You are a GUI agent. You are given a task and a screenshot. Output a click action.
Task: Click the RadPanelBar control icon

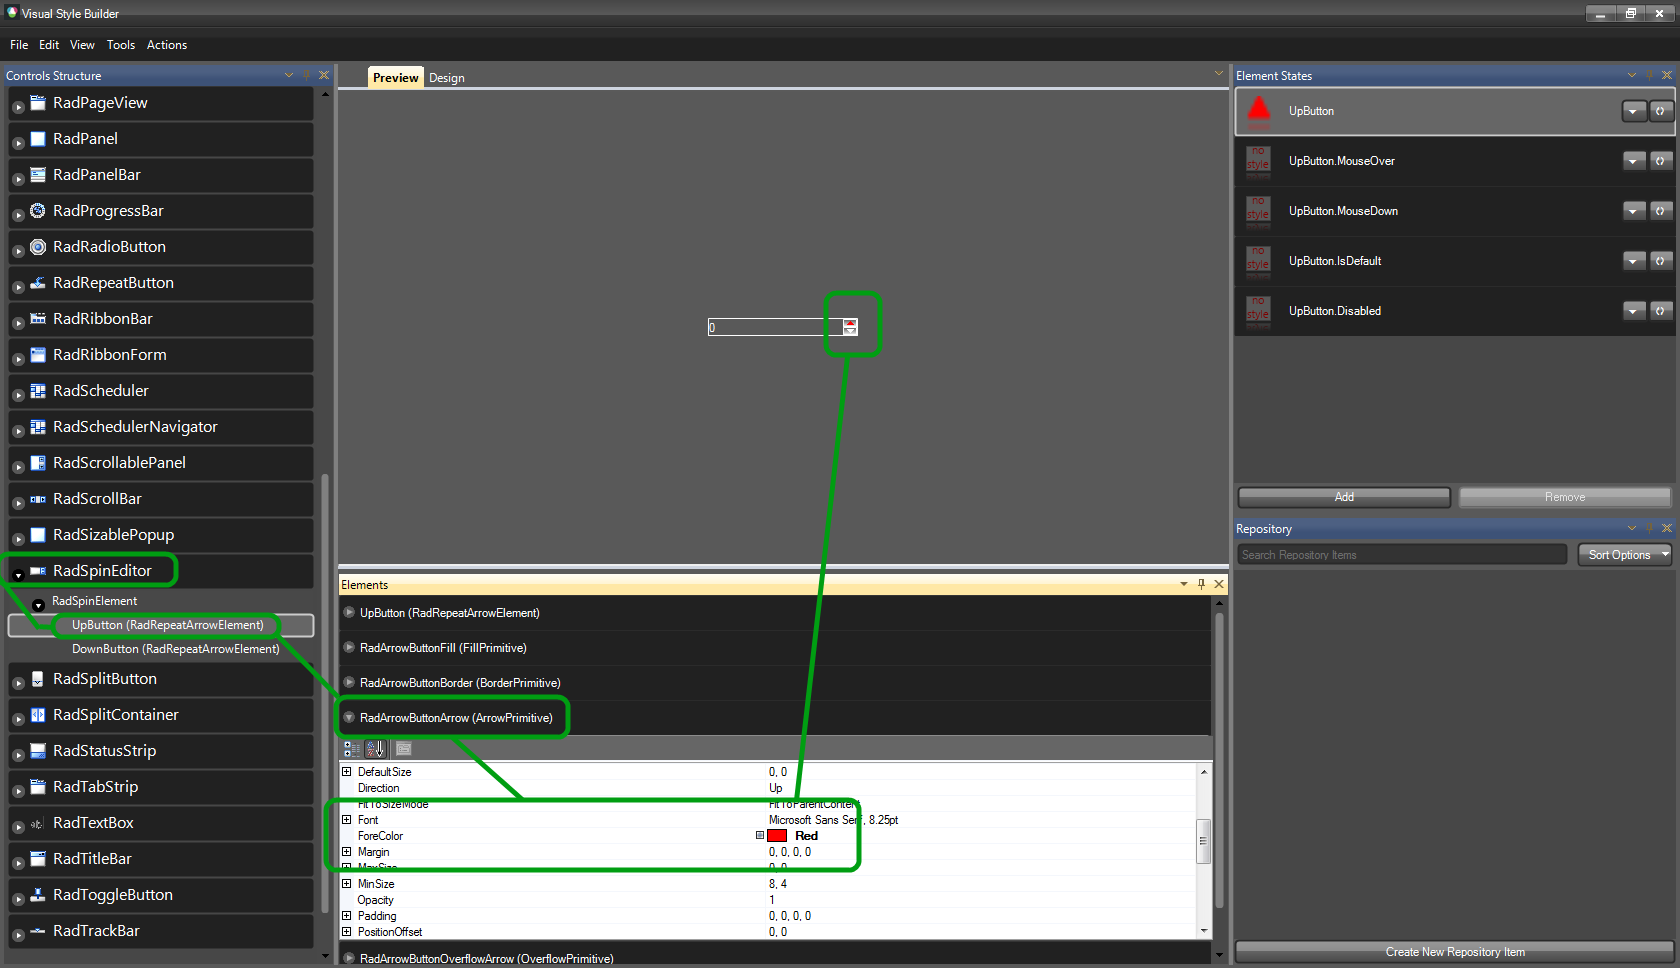pos(38,174)
